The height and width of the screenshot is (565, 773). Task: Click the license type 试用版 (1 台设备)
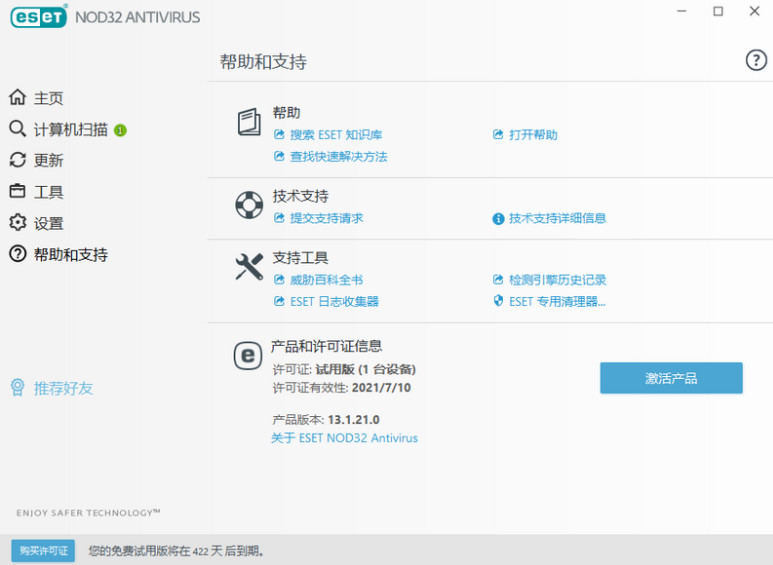(x=365, y=369)
